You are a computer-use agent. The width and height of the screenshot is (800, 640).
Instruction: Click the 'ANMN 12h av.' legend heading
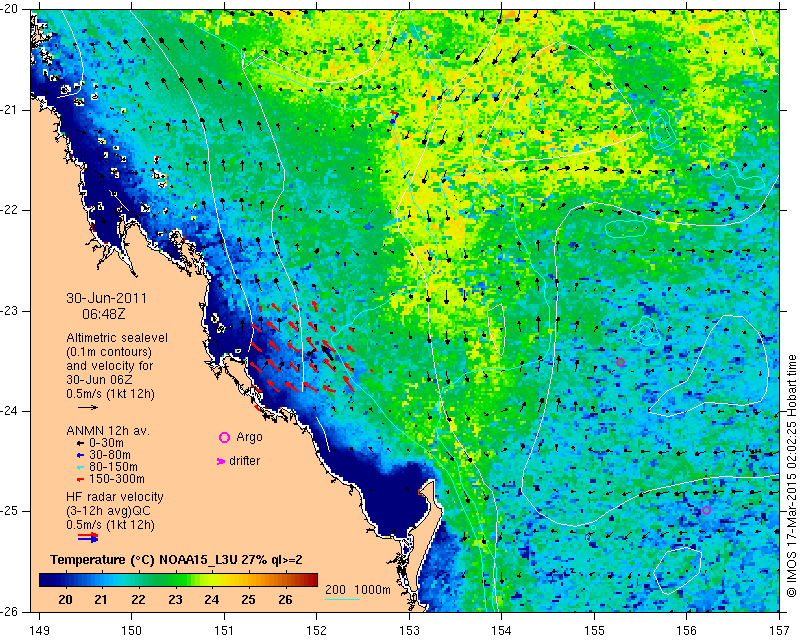108,431
